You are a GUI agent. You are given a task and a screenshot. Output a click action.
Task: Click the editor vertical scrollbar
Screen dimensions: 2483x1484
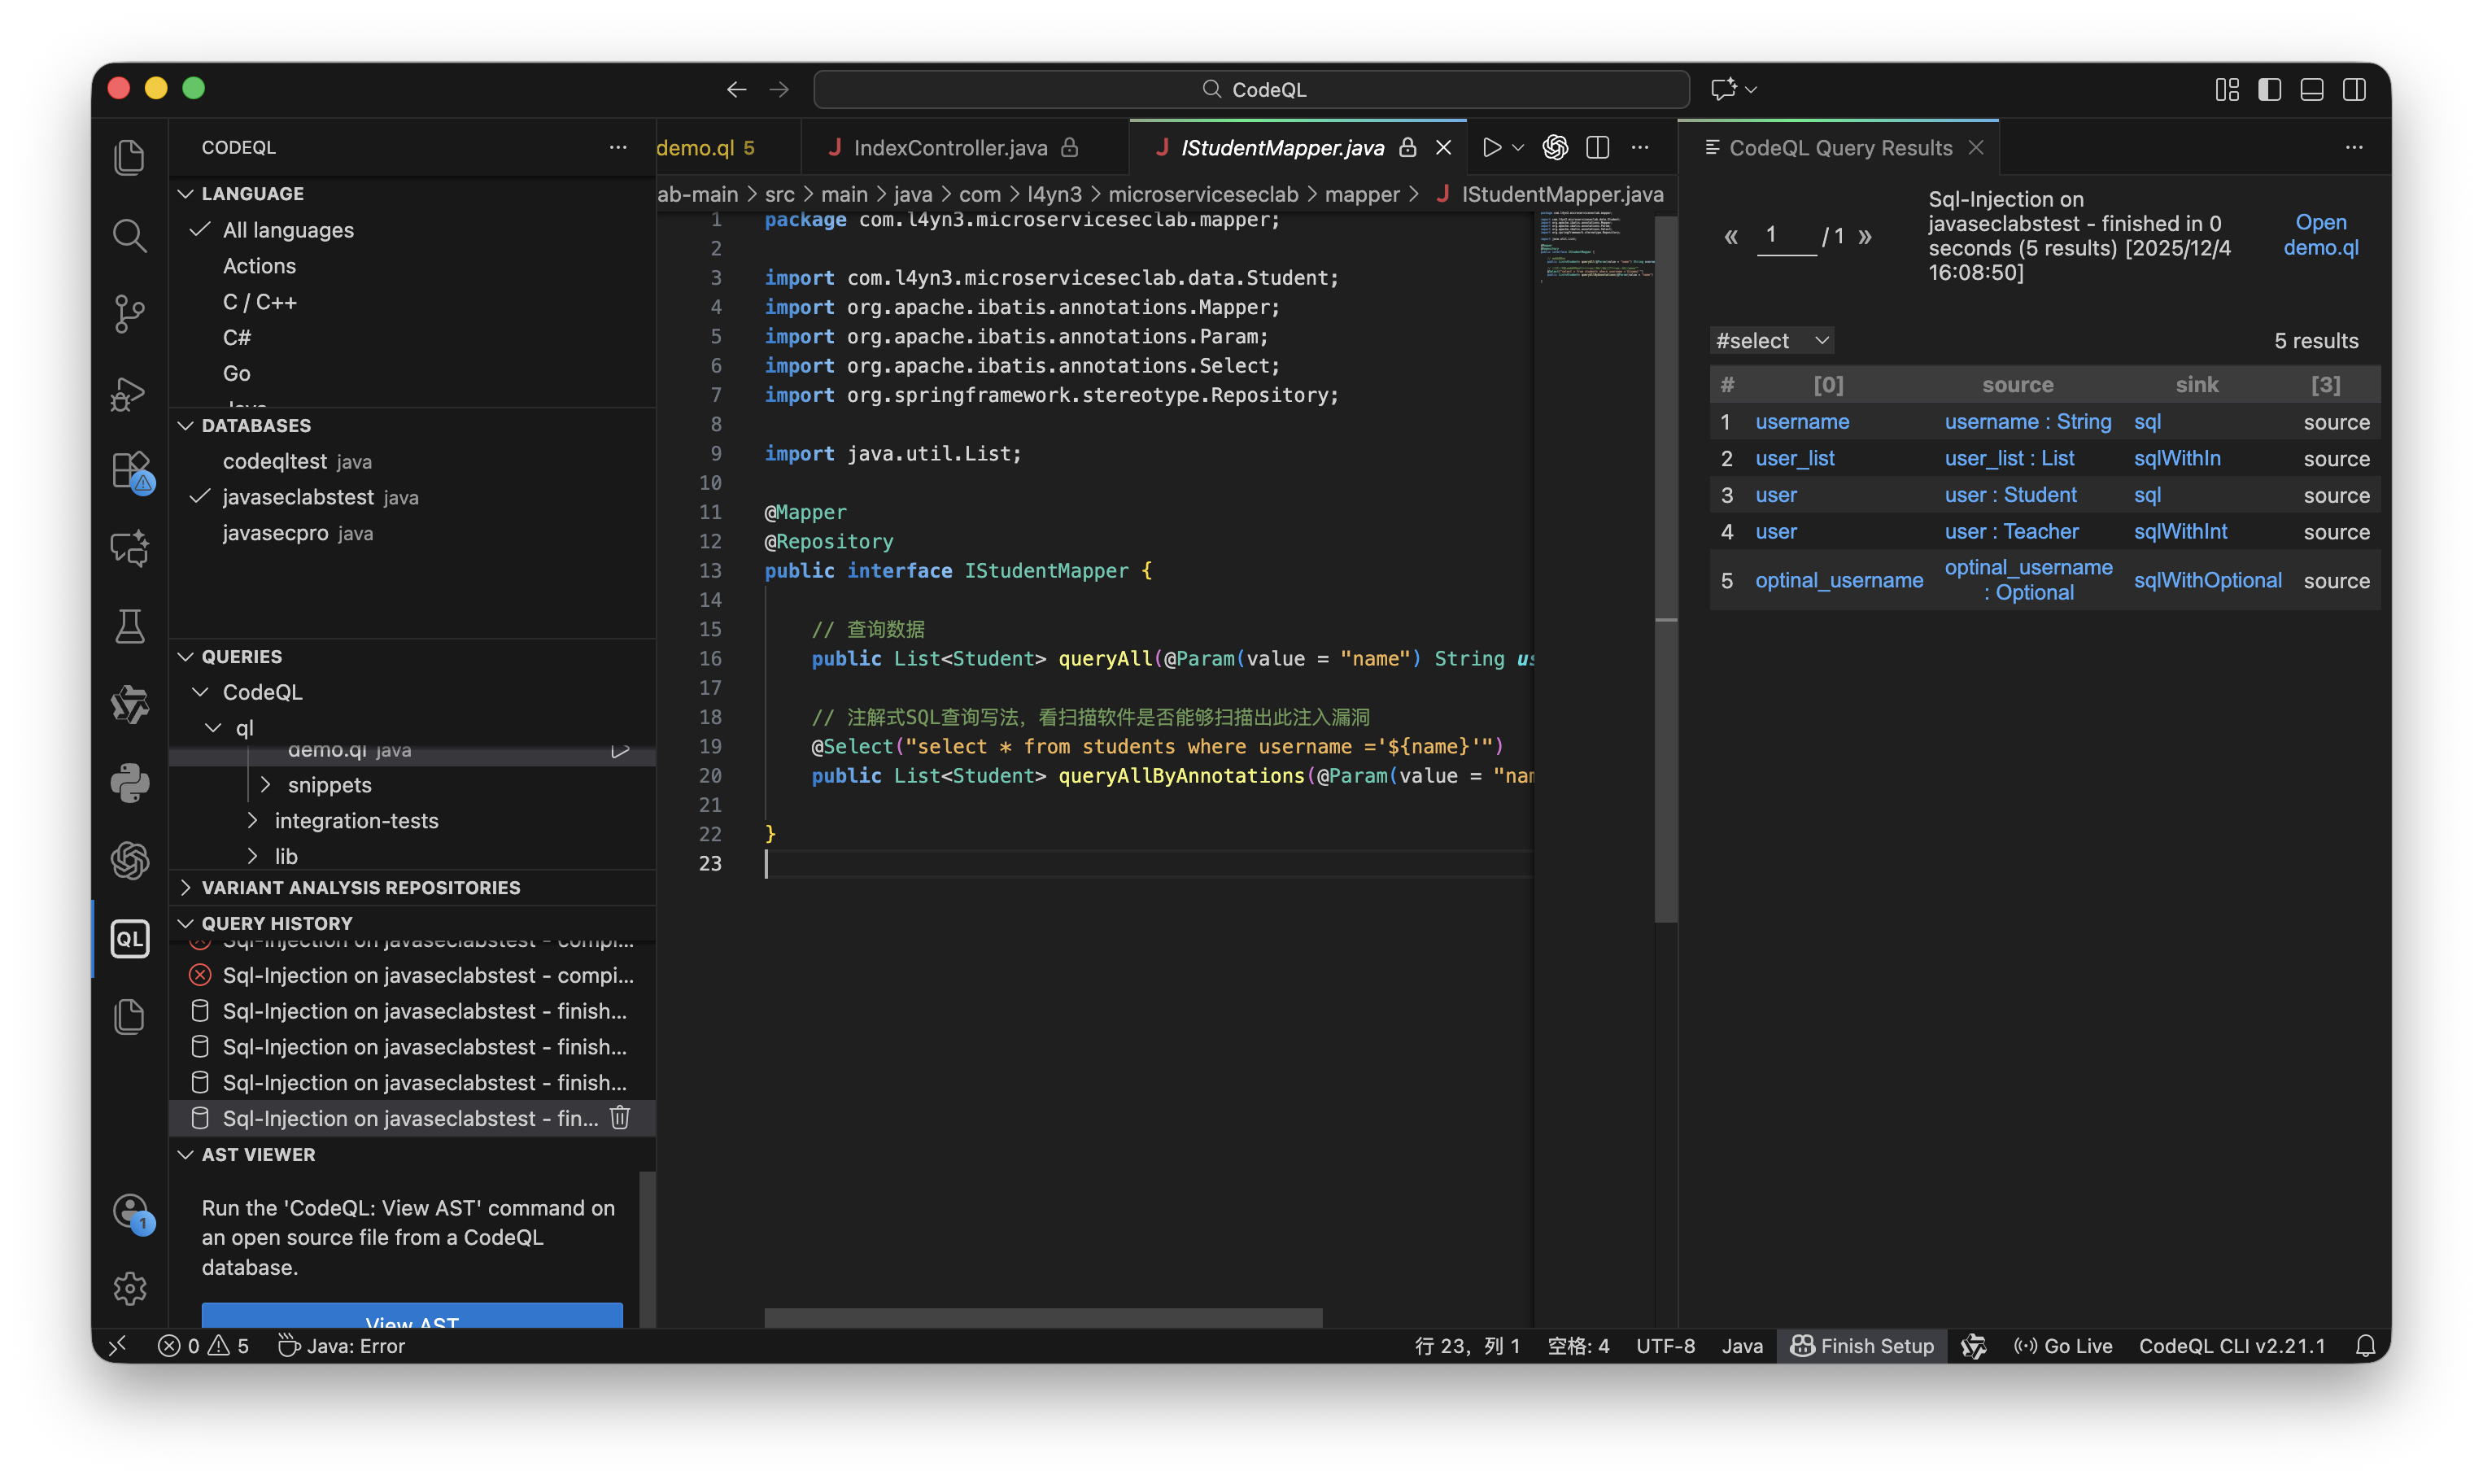tap(1665, 570)
